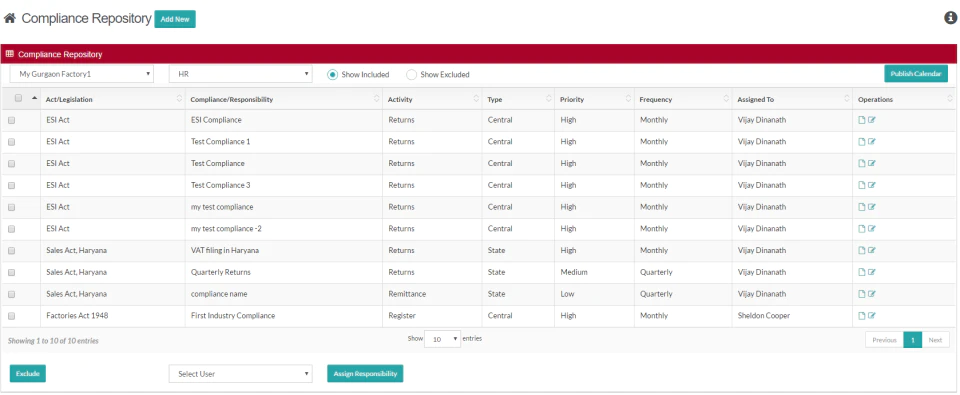This screenshot has height=395, width=960.
Task: Open the Show 10 entries dropdown
Action: click(x=442, y=339)
